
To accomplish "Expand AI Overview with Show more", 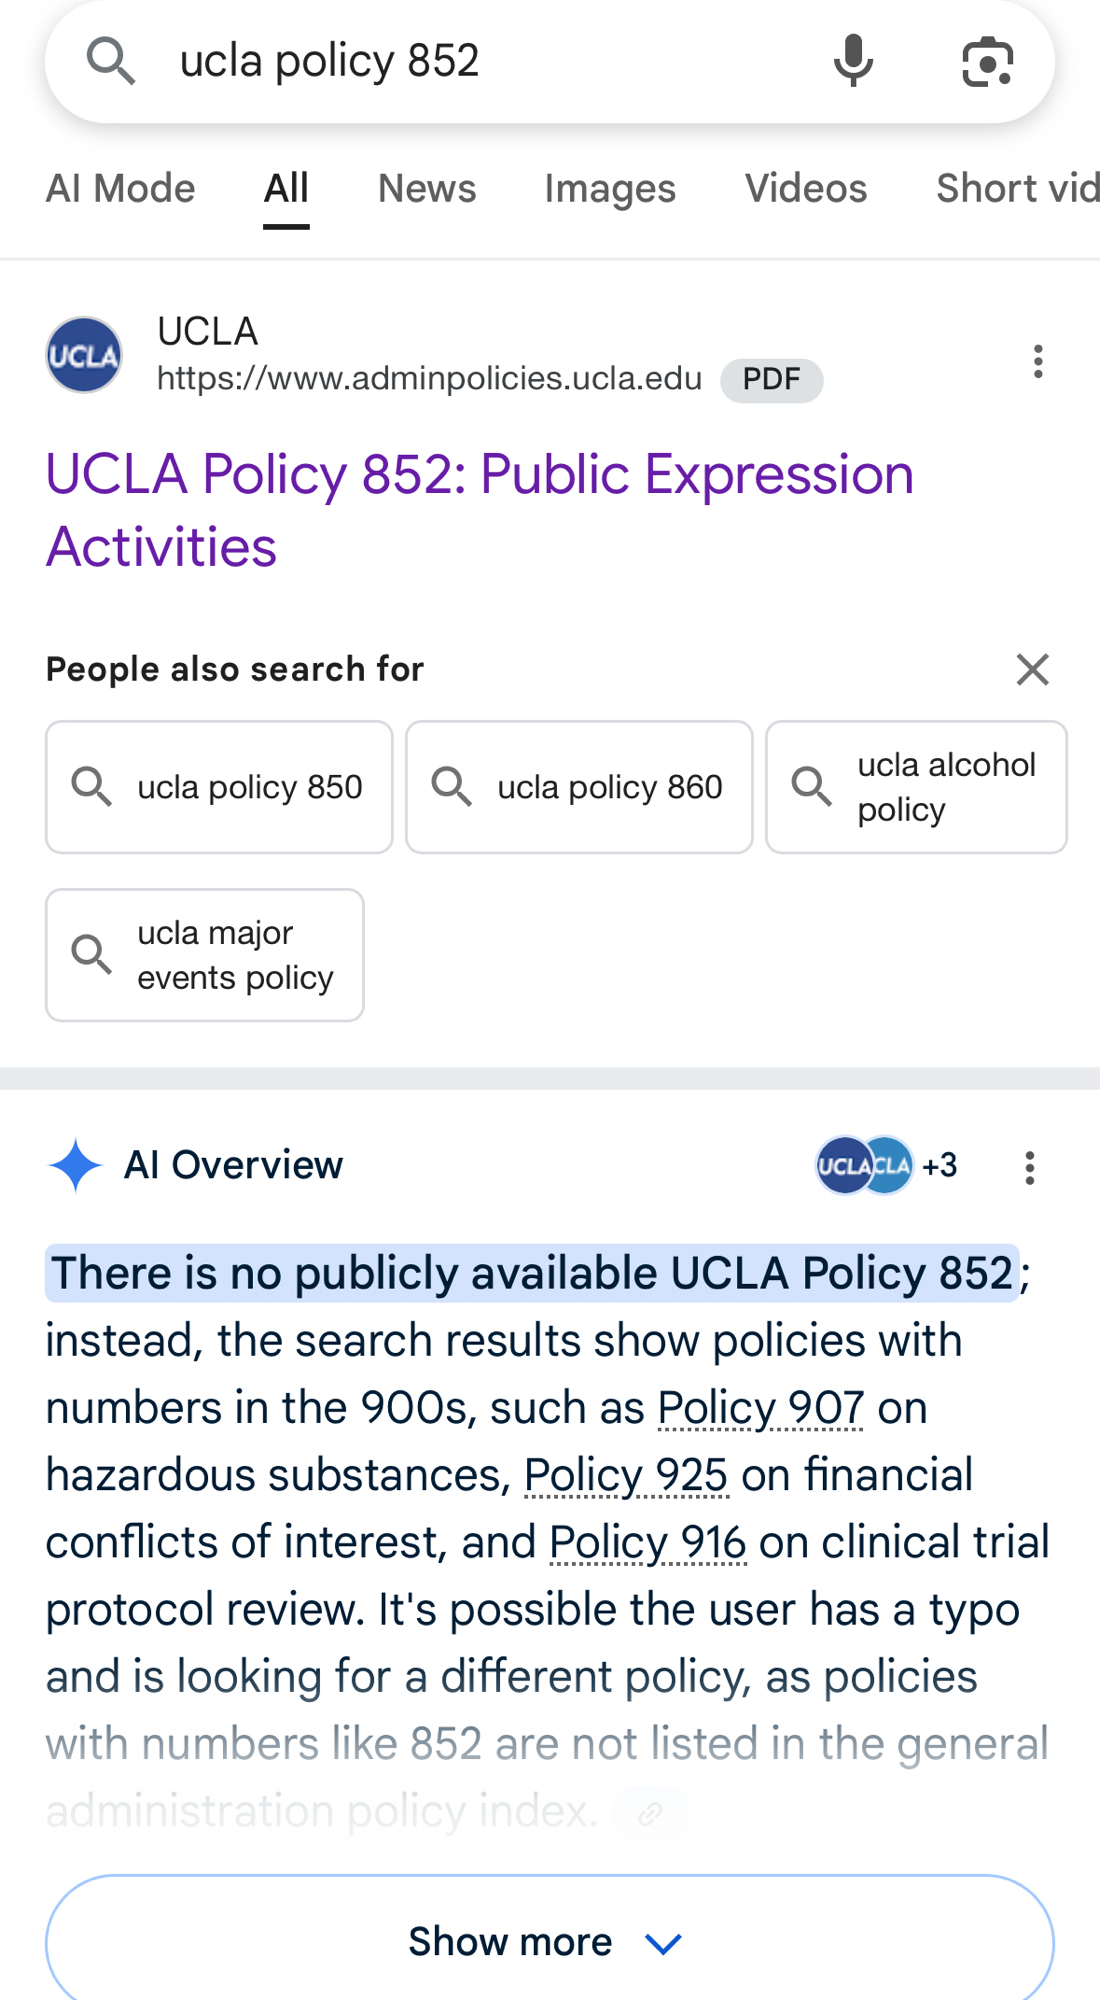I will coord(549,1941).
